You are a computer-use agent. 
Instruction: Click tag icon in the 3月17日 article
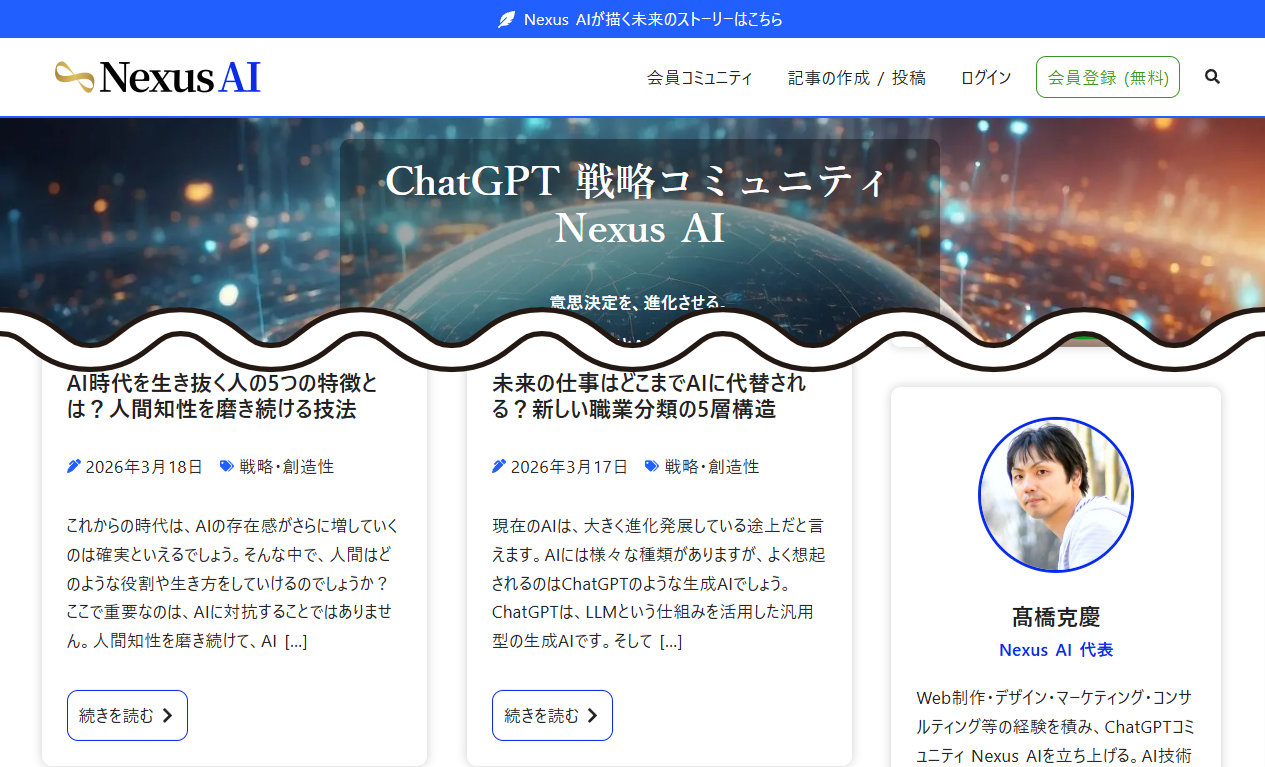coord(652,466)
